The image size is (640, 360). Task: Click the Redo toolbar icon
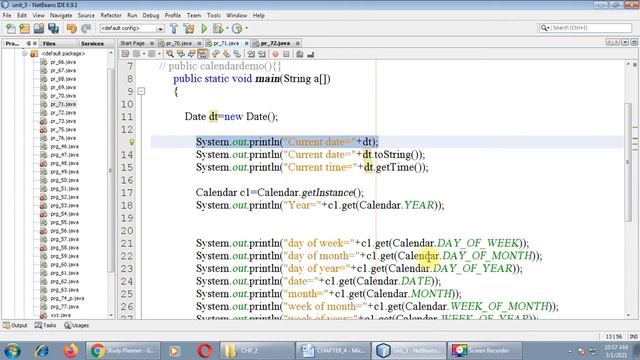point(86,28)
